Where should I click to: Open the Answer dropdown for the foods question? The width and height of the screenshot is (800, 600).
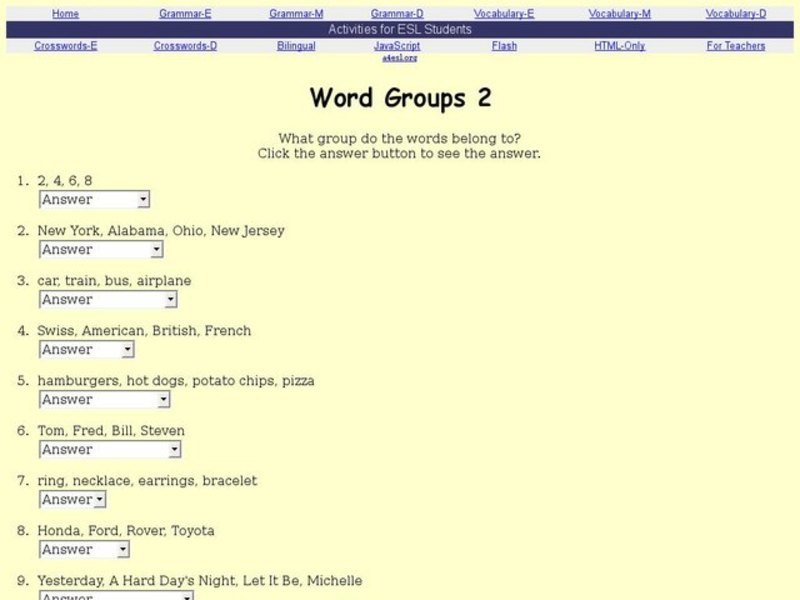[x=103, y=399]
